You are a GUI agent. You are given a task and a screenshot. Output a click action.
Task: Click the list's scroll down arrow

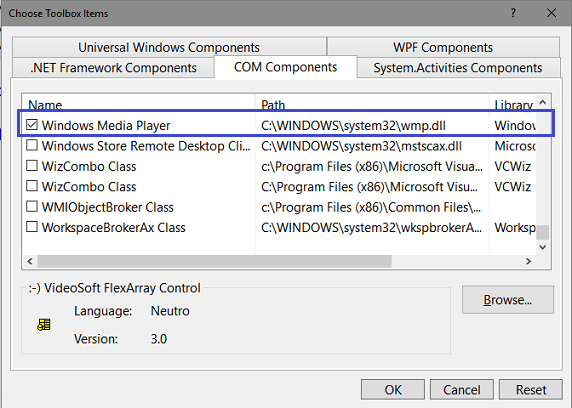(x=542, y=247)
